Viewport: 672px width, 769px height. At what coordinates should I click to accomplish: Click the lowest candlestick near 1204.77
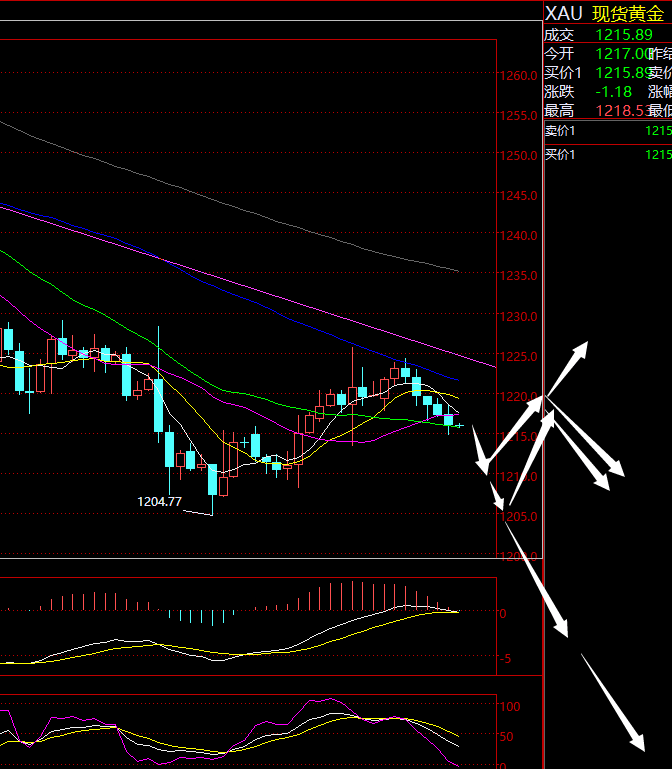tap(212, 489)
